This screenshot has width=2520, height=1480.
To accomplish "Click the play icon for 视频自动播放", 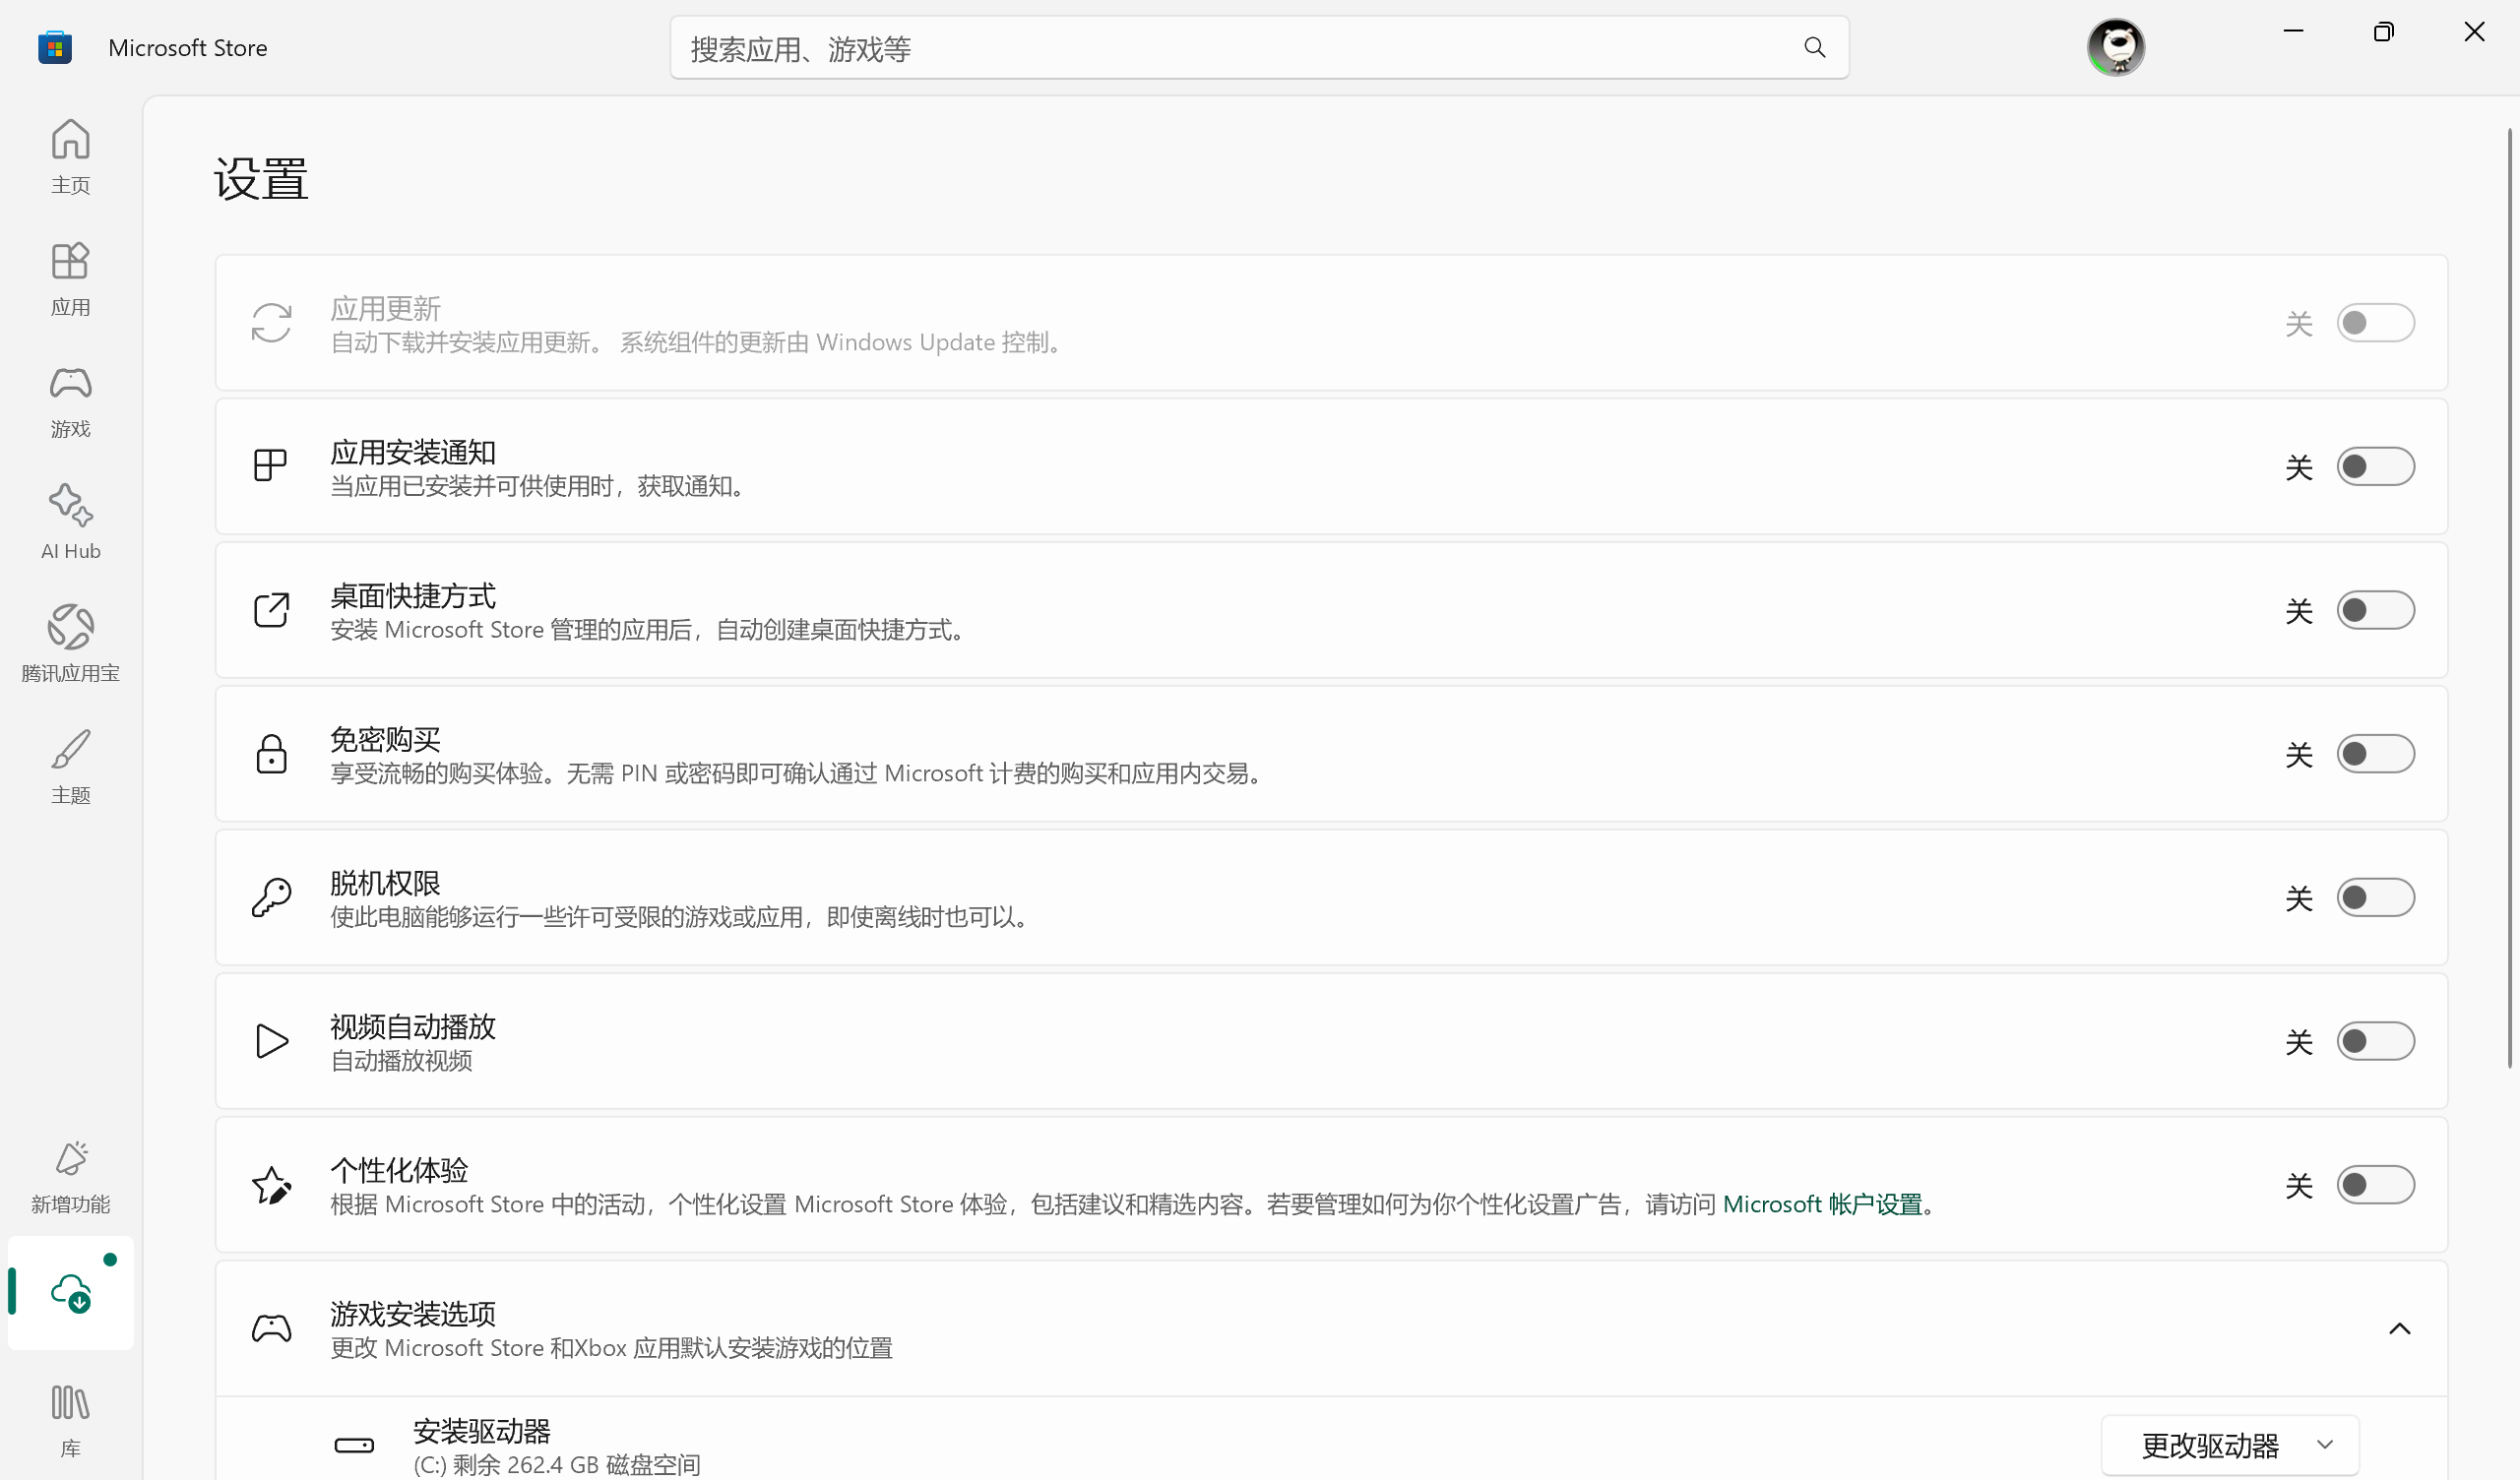I will pyautogui.click(x=271, y=1041).
